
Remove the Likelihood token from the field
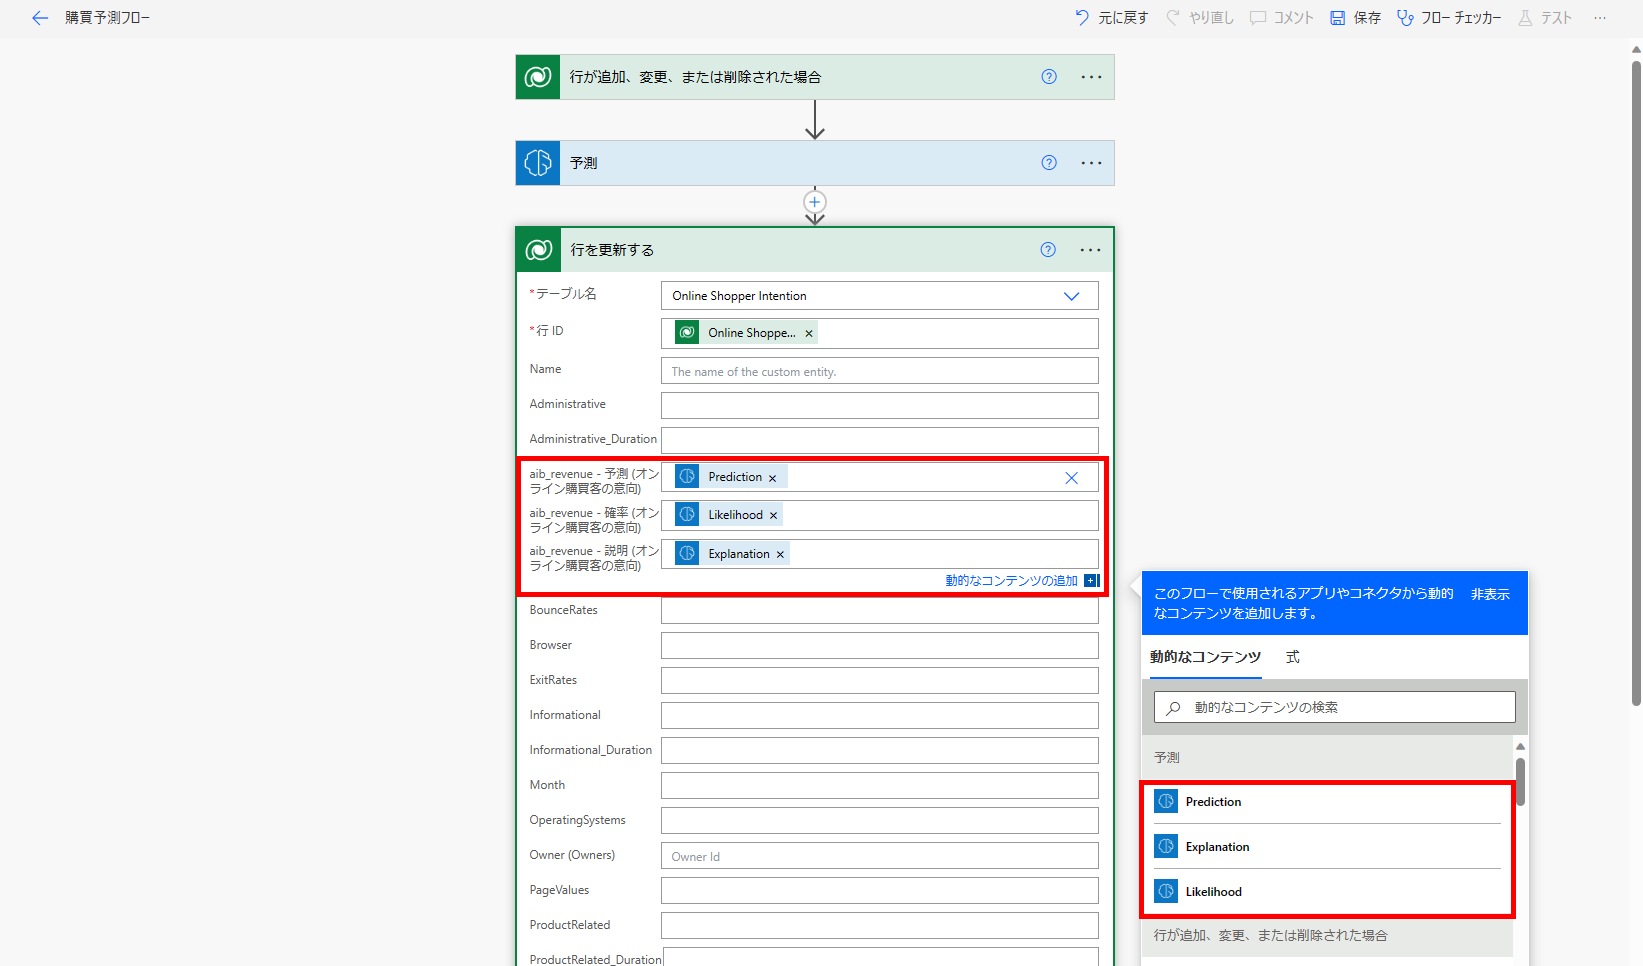[x=773, y=516]
